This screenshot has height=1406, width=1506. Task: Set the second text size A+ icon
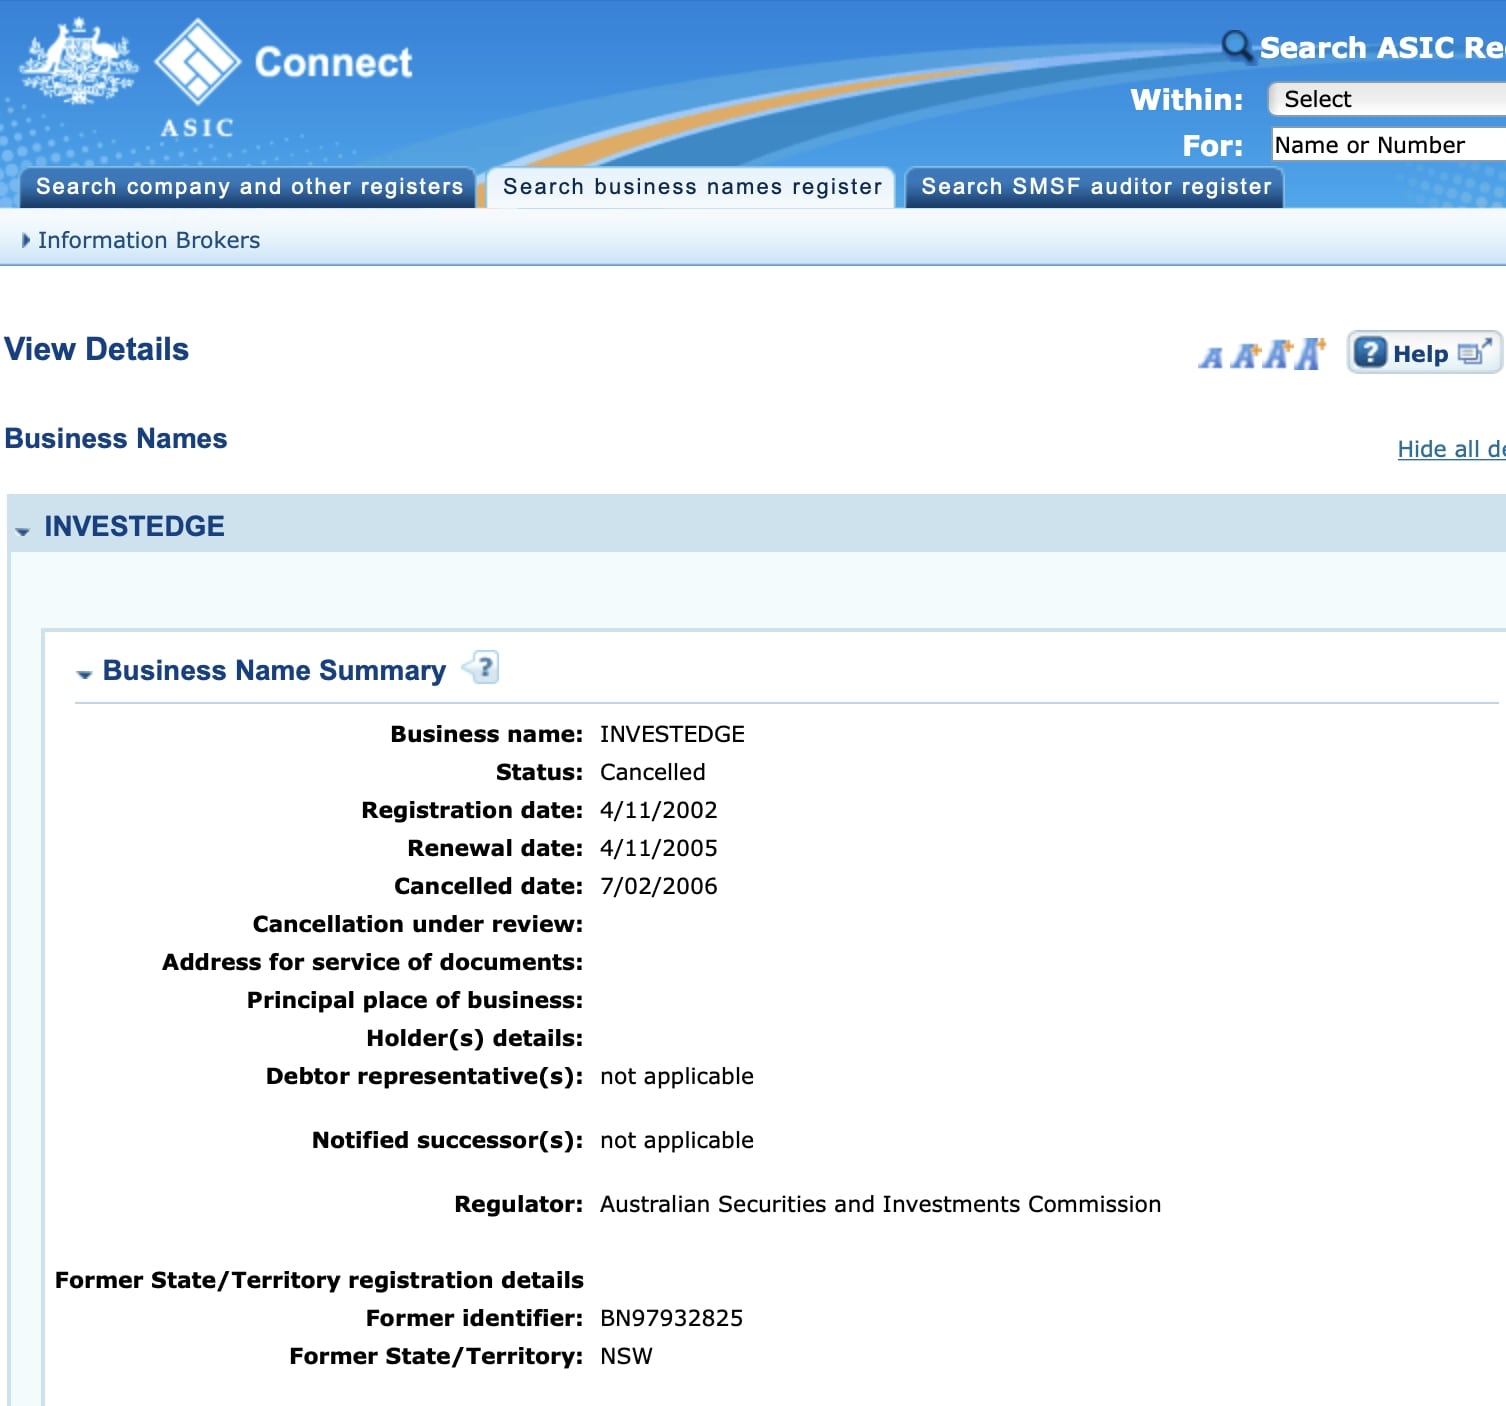(1245, 355)
